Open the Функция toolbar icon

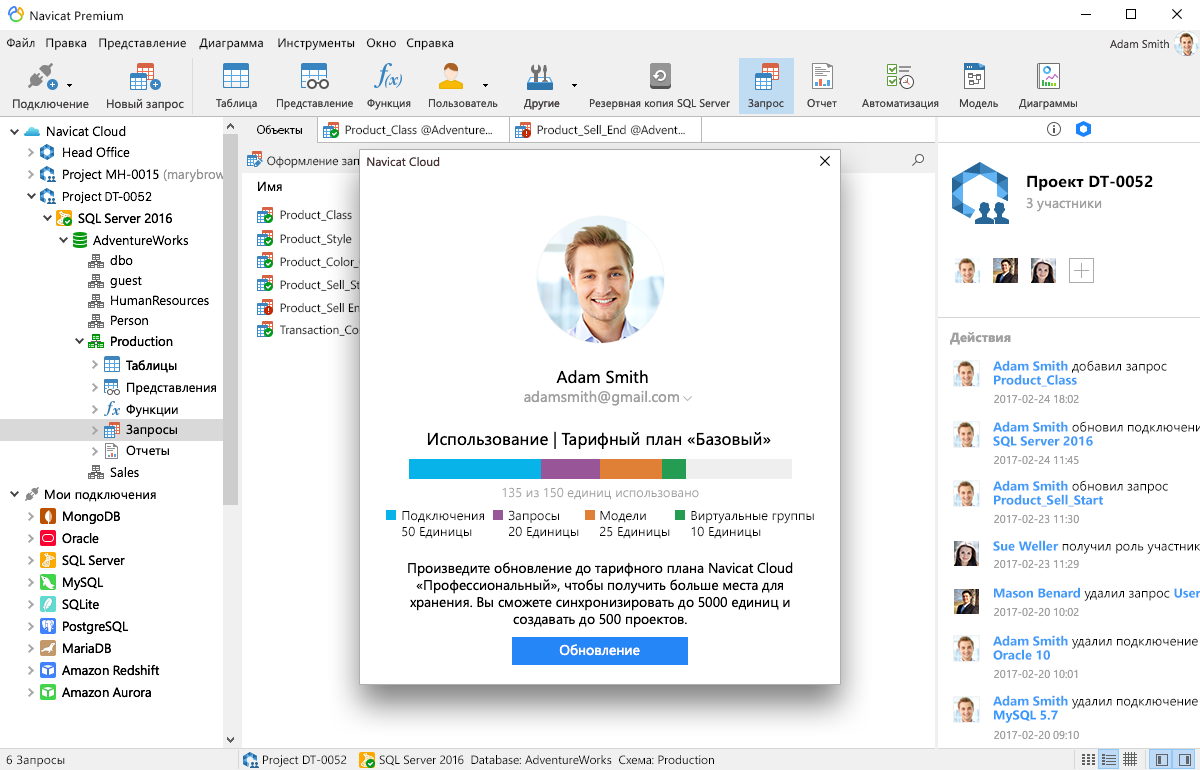(388, 77)
